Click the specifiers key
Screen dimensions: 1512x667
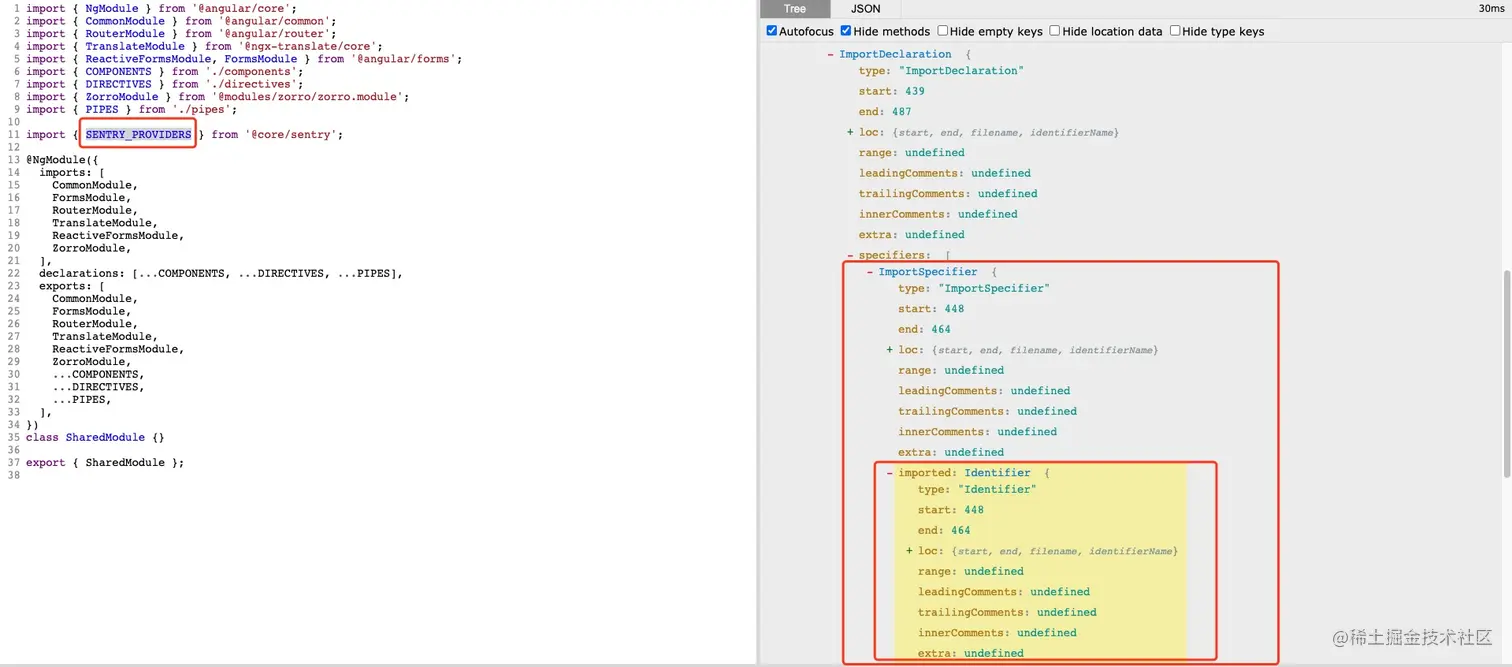(x=894, y=255)
